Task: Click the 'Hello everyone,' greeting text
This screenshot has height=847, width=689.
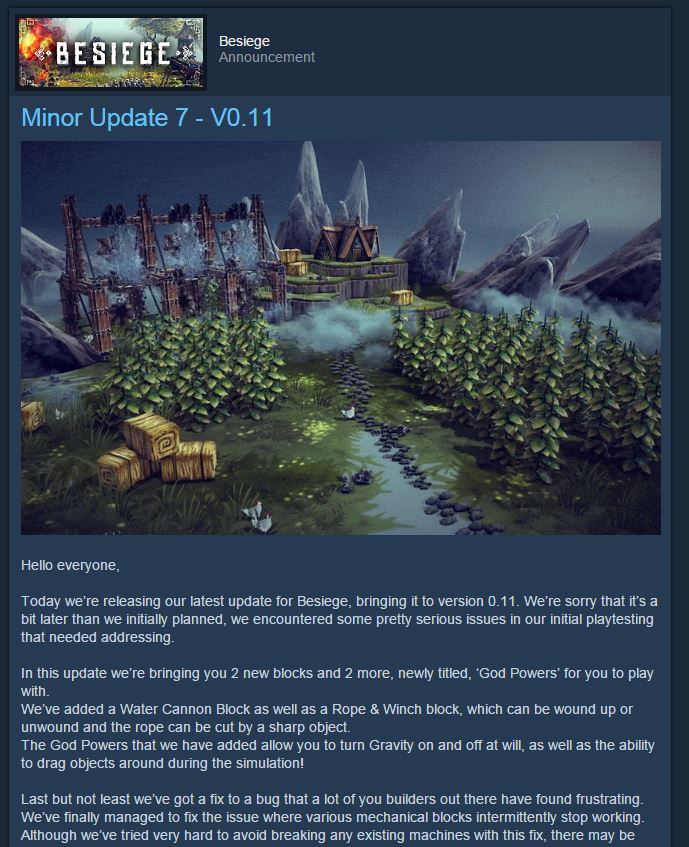Action: (x=70, y=566)
